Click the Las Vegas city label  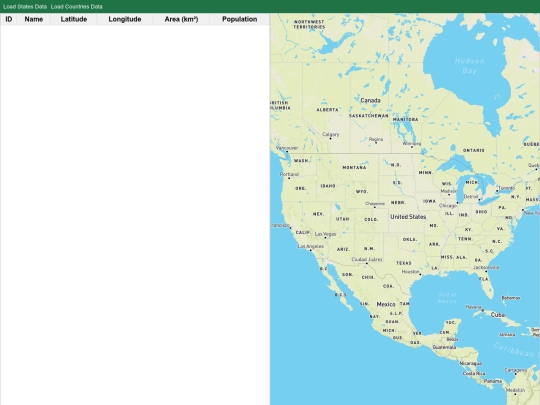325,234
